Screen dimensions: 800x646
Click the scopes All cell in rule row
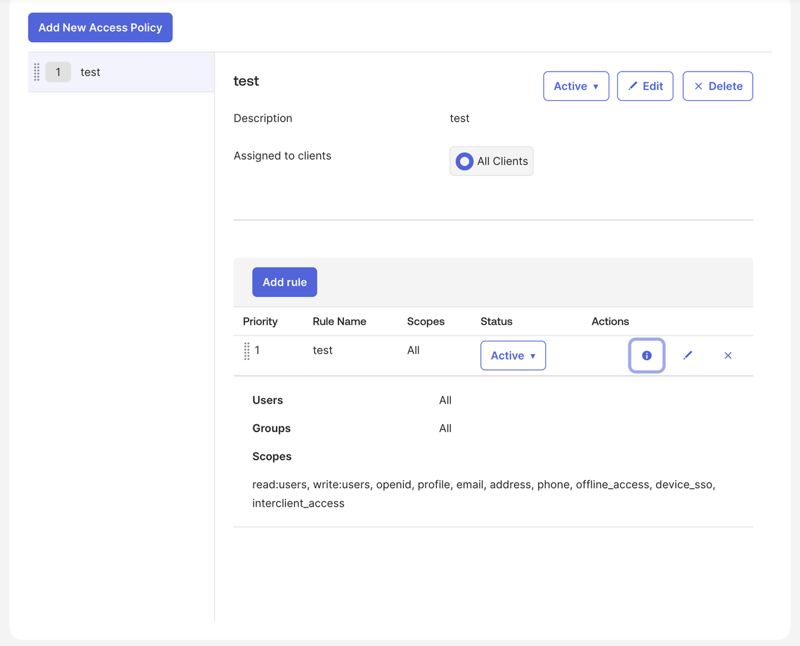click(x=413, y=351)
